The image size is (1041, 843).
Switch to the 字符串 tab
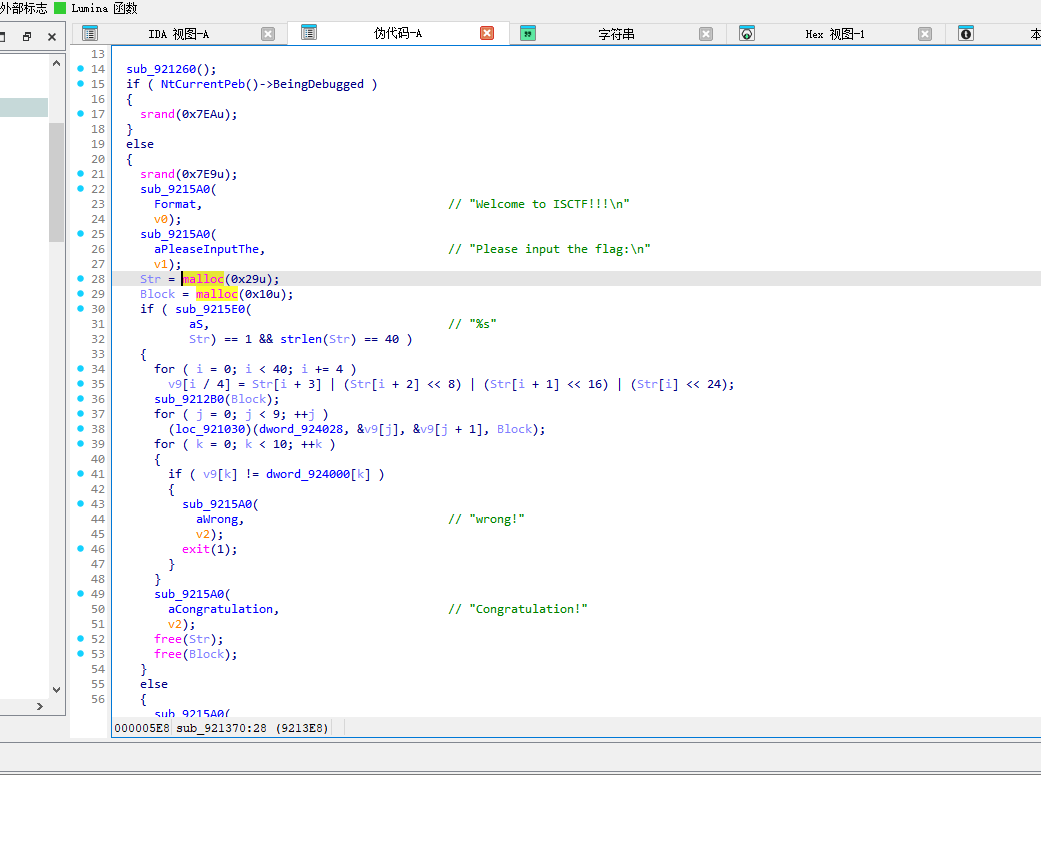(x=616, y=34)
